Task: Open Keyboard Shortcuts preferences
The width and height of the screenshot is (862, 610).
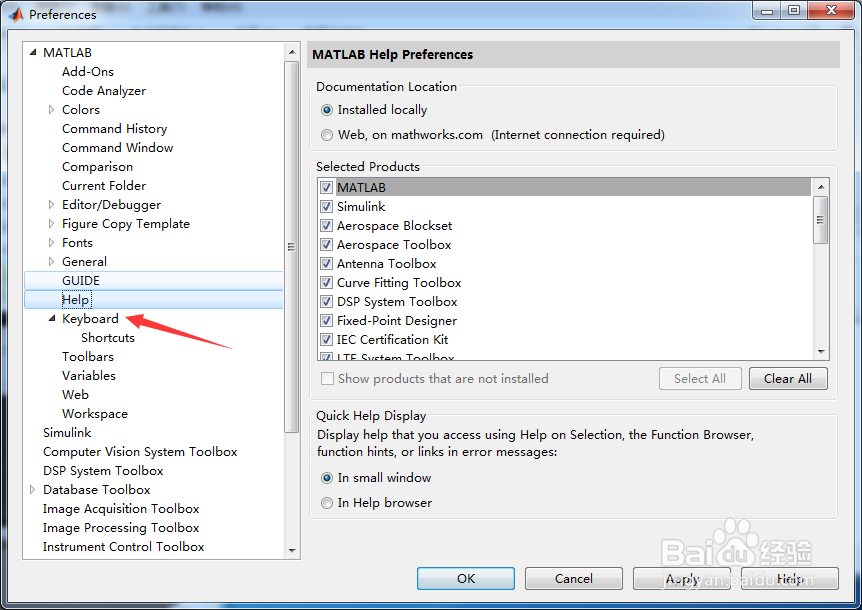Action: pos(108,337)
